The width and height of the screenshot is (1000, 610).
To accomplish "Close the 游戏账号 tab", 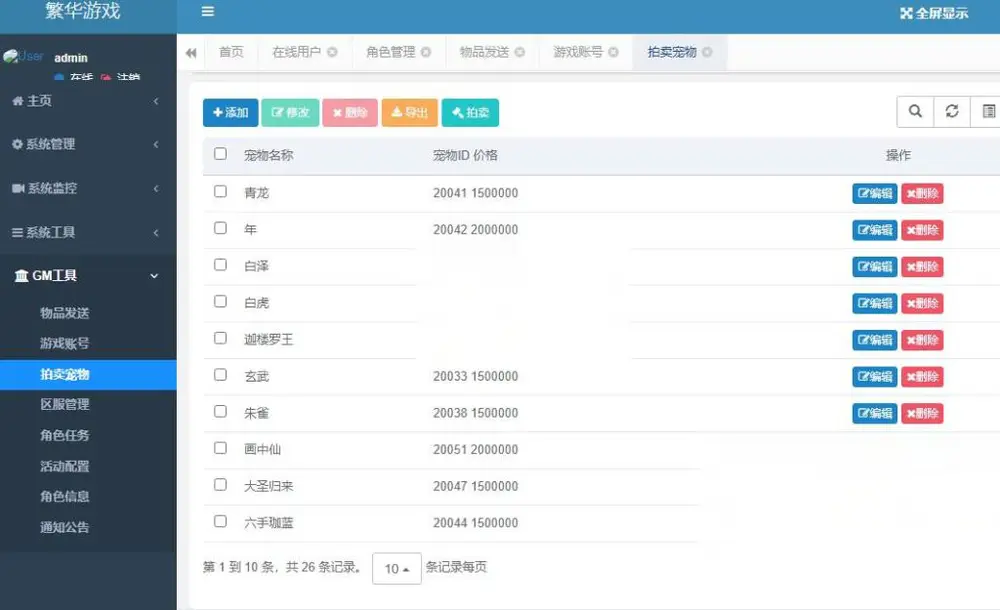I will (x=614, y=52).
